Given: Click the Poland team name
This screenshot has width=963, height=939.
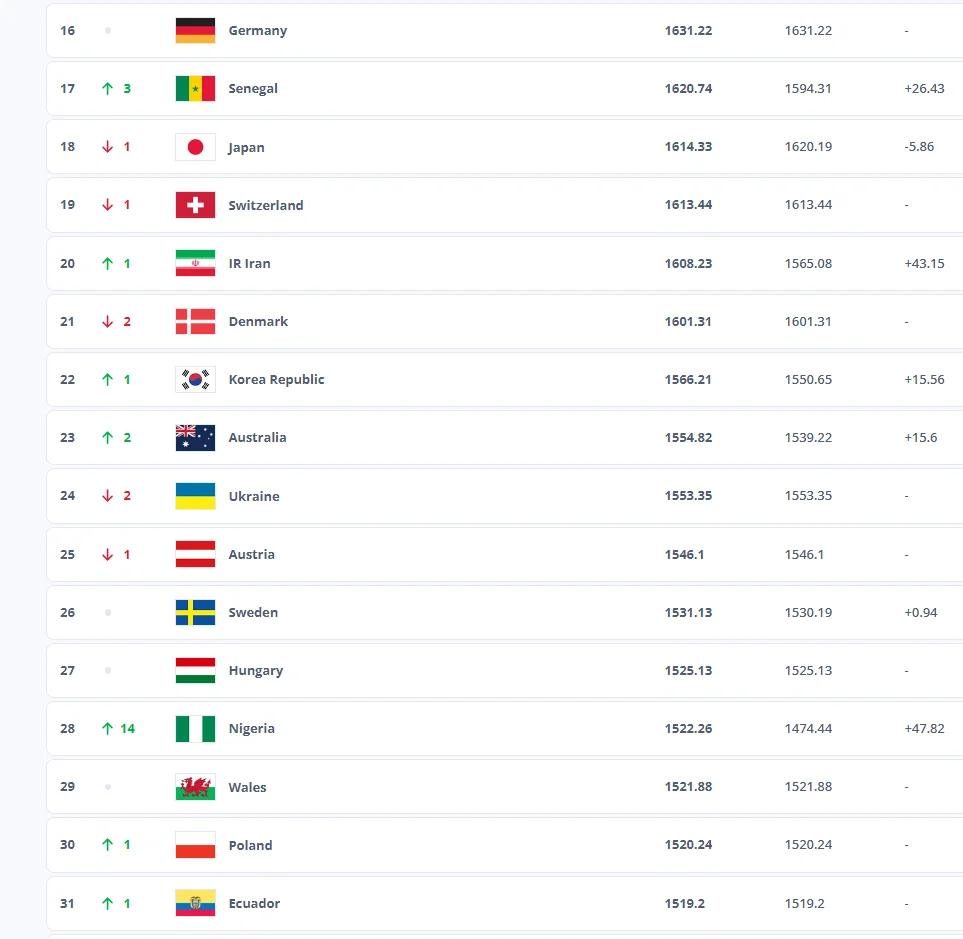Looking at the screenshot, I should [250, 846].
